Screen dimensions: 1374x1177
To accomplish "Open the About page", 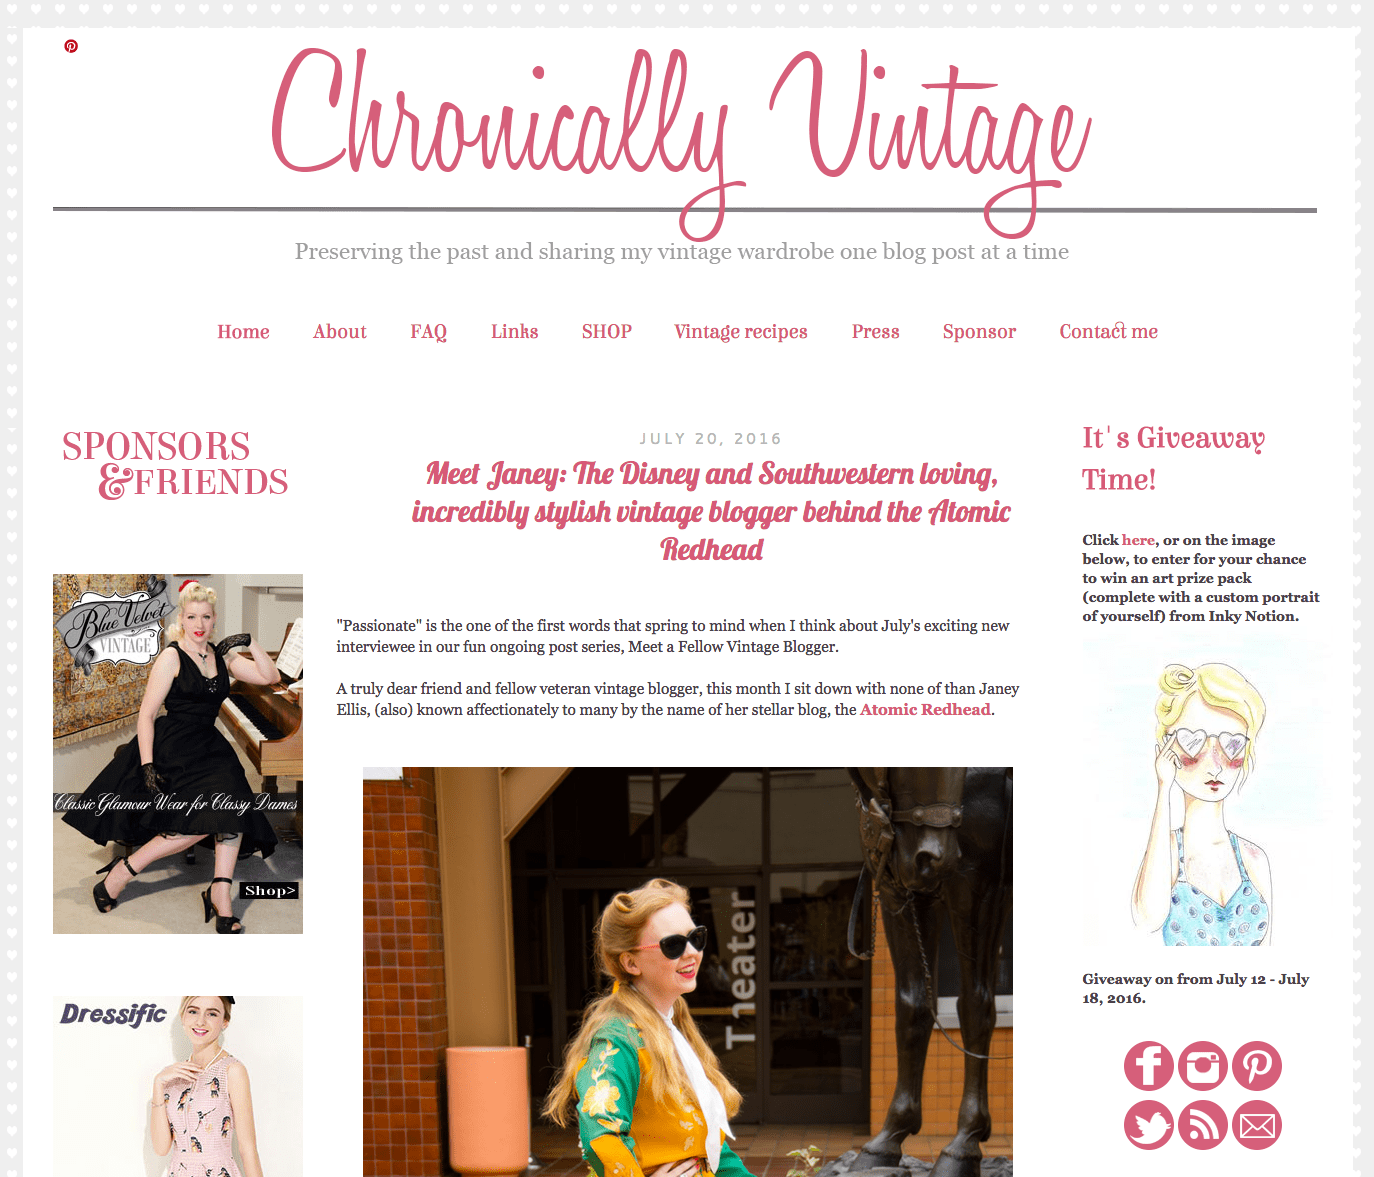I will (x=340, y=332).
